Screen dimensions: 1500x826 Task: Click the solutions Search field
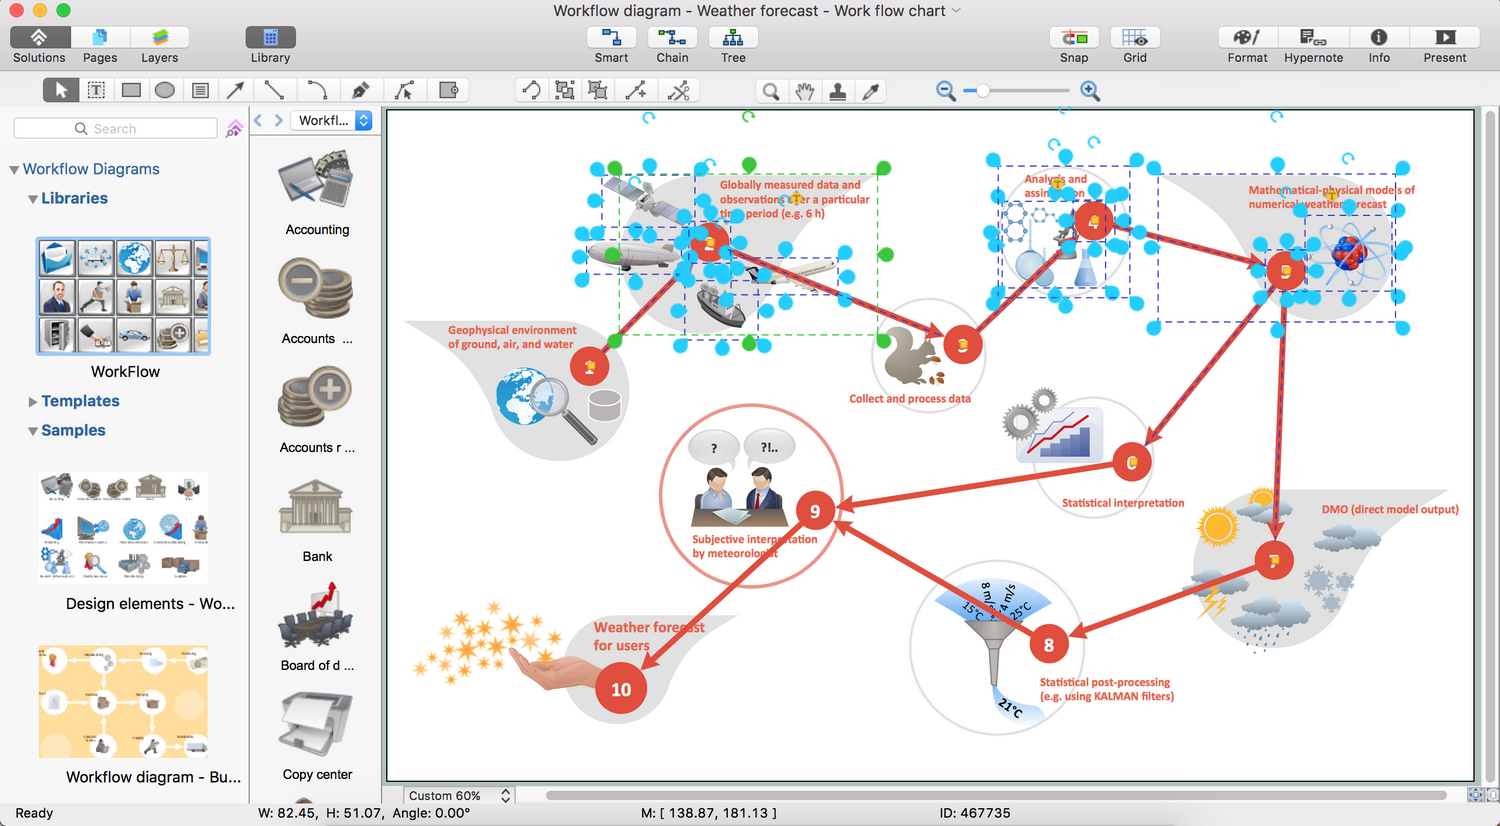(x=115, y=128)
